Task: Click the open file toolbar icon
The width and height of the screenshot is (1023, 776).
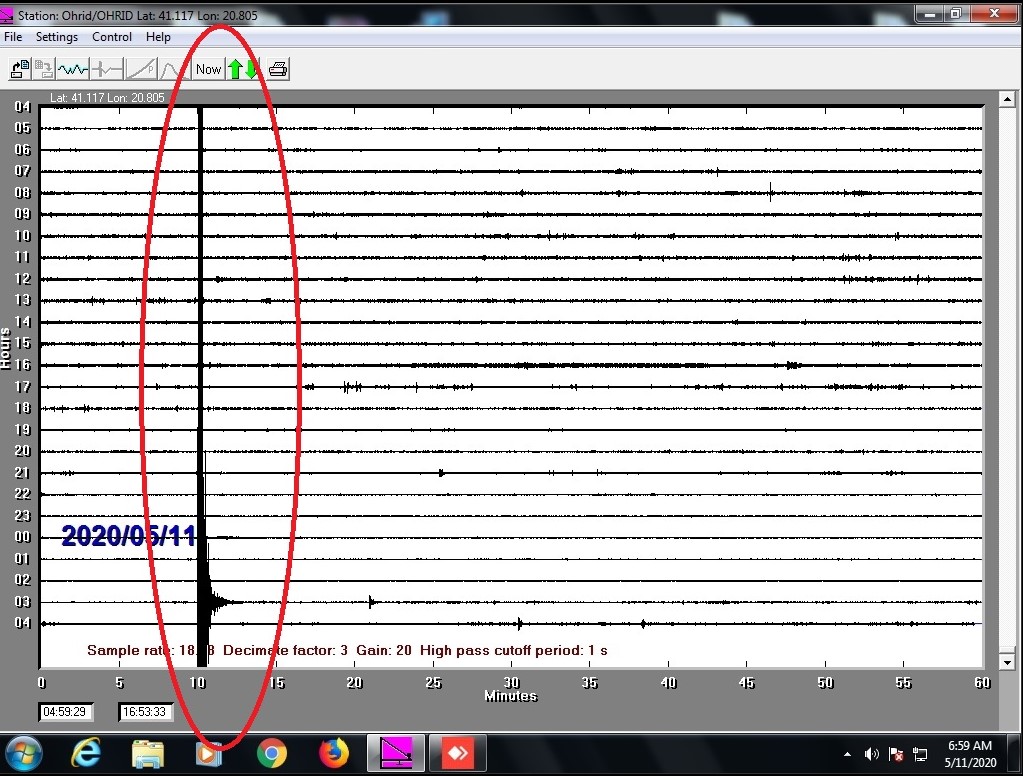Action: point(19,69)
